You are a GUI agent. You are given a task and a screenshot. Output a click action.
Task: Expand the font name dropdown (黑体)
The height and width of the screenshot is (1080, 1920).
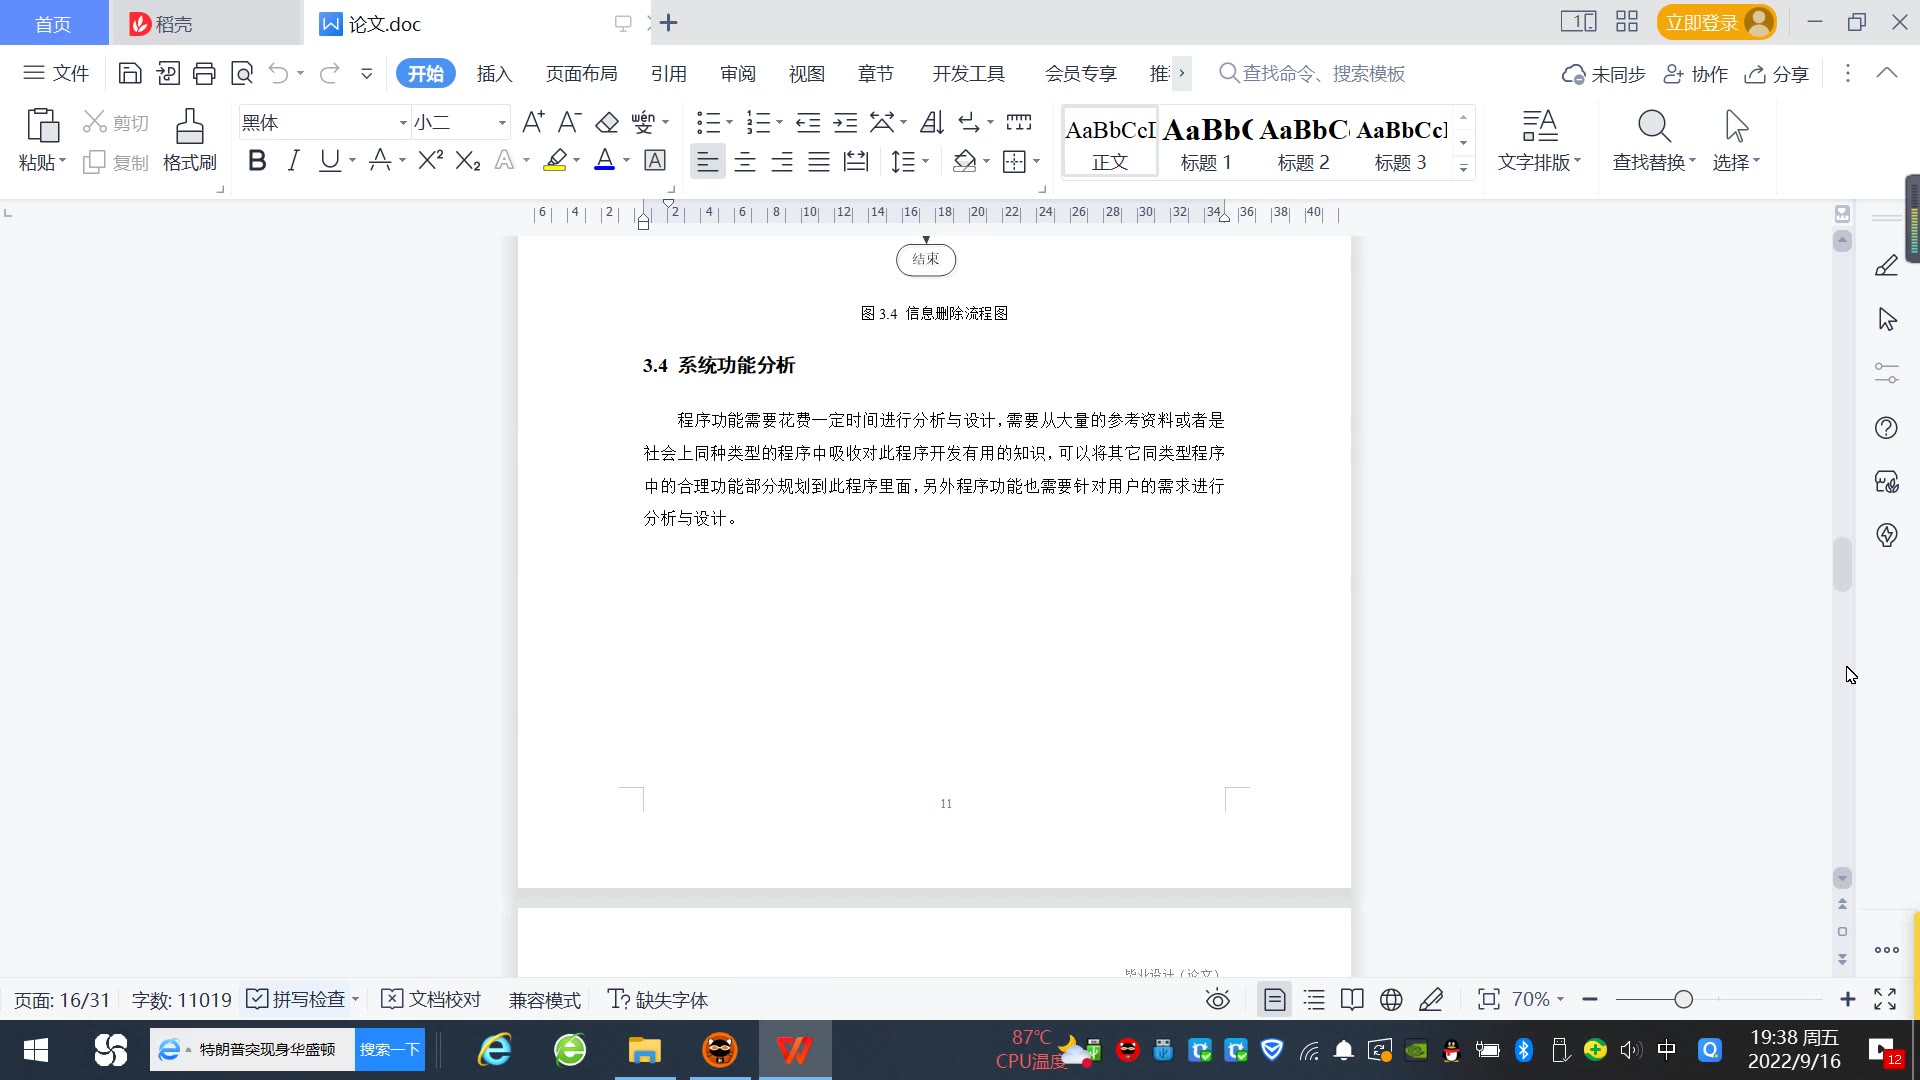pyautogui.click(x=403, y=123)
